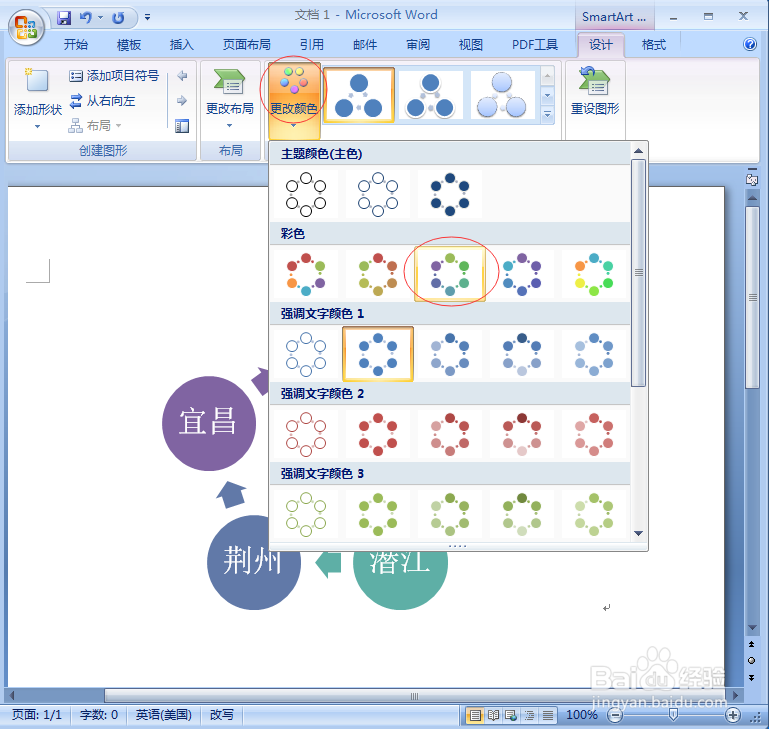769x729 pixels.
Task: Choose the third light-blue SmartArt style thumbnail
Action: click(502, 95)
